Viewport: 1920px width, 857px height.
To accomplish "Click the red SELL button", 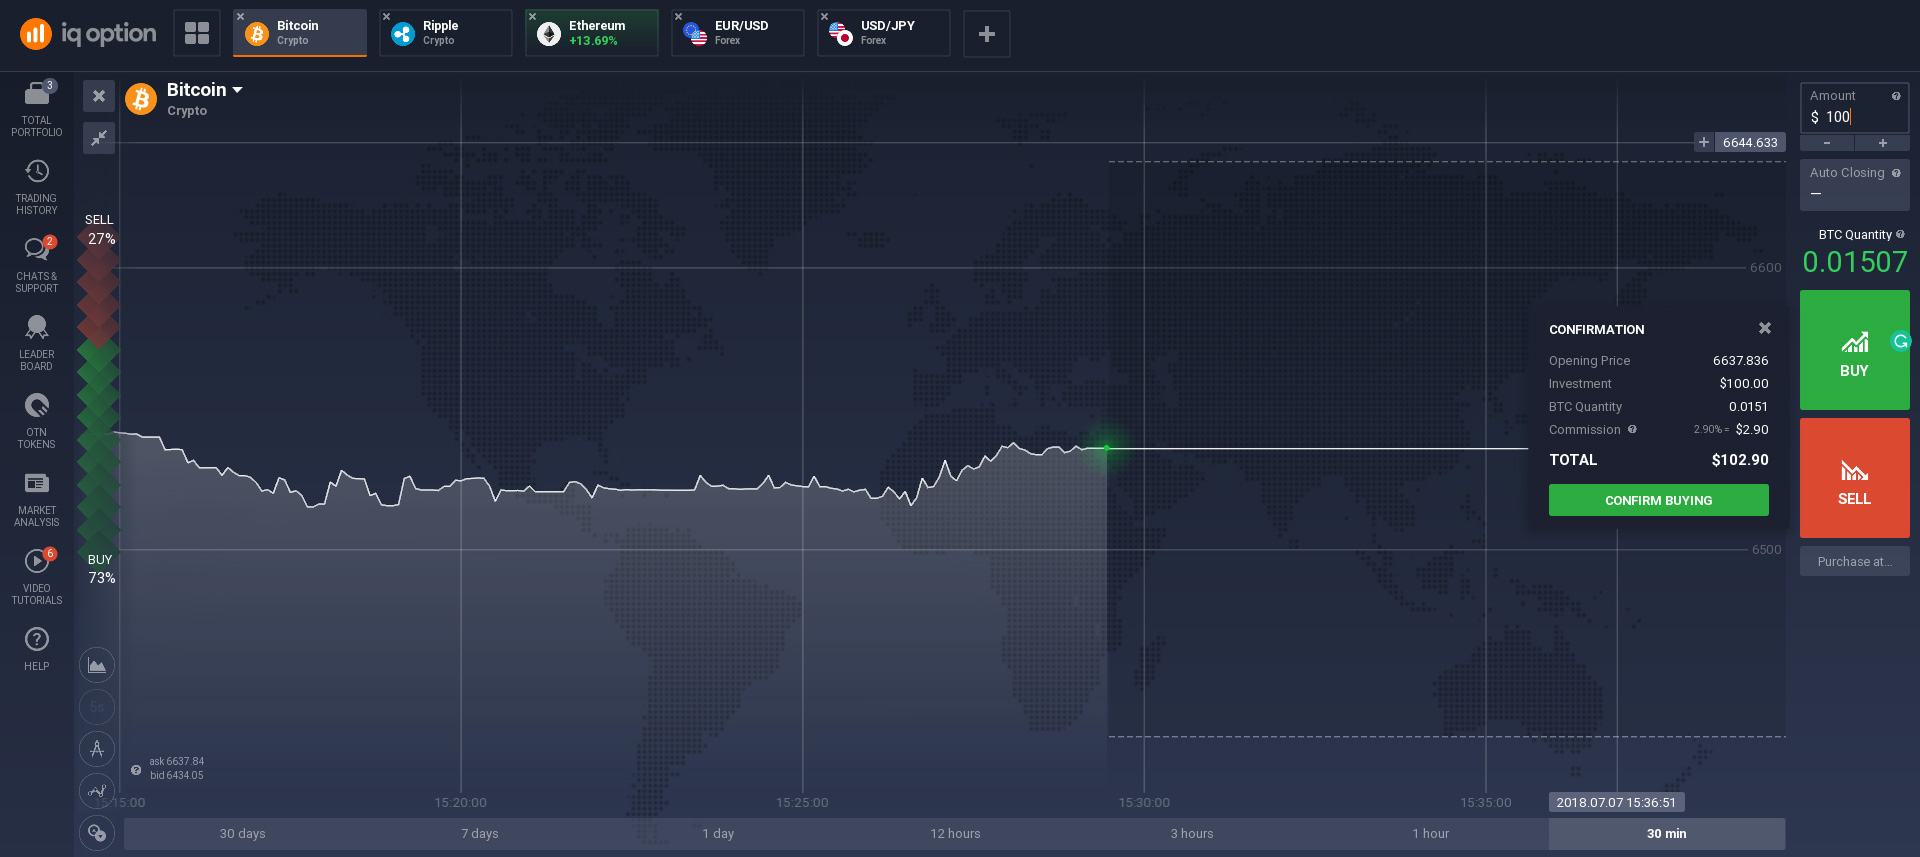I will [x=1855, y=478].
